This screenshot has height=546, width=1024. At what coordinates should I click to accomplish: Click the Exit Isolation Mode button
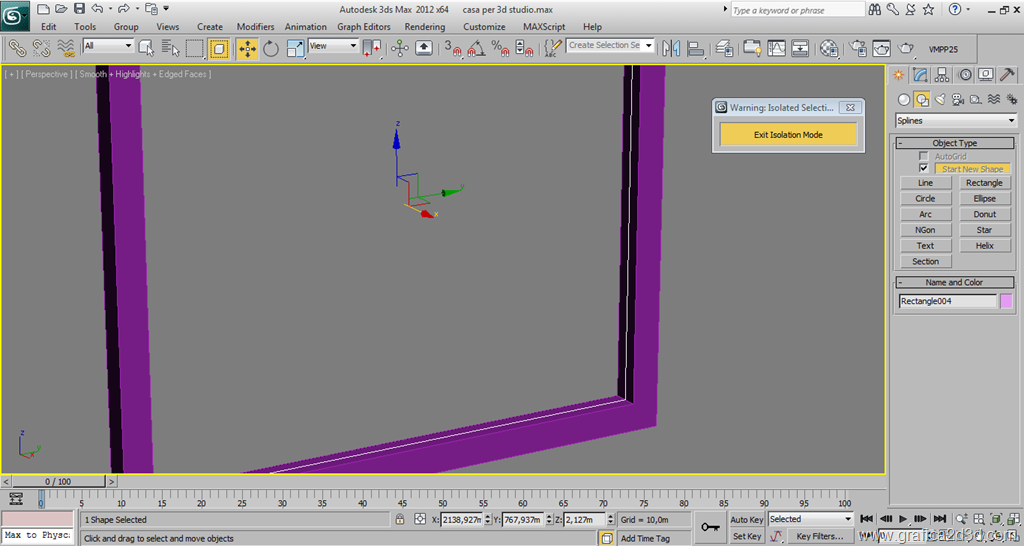tap(788, 135)
